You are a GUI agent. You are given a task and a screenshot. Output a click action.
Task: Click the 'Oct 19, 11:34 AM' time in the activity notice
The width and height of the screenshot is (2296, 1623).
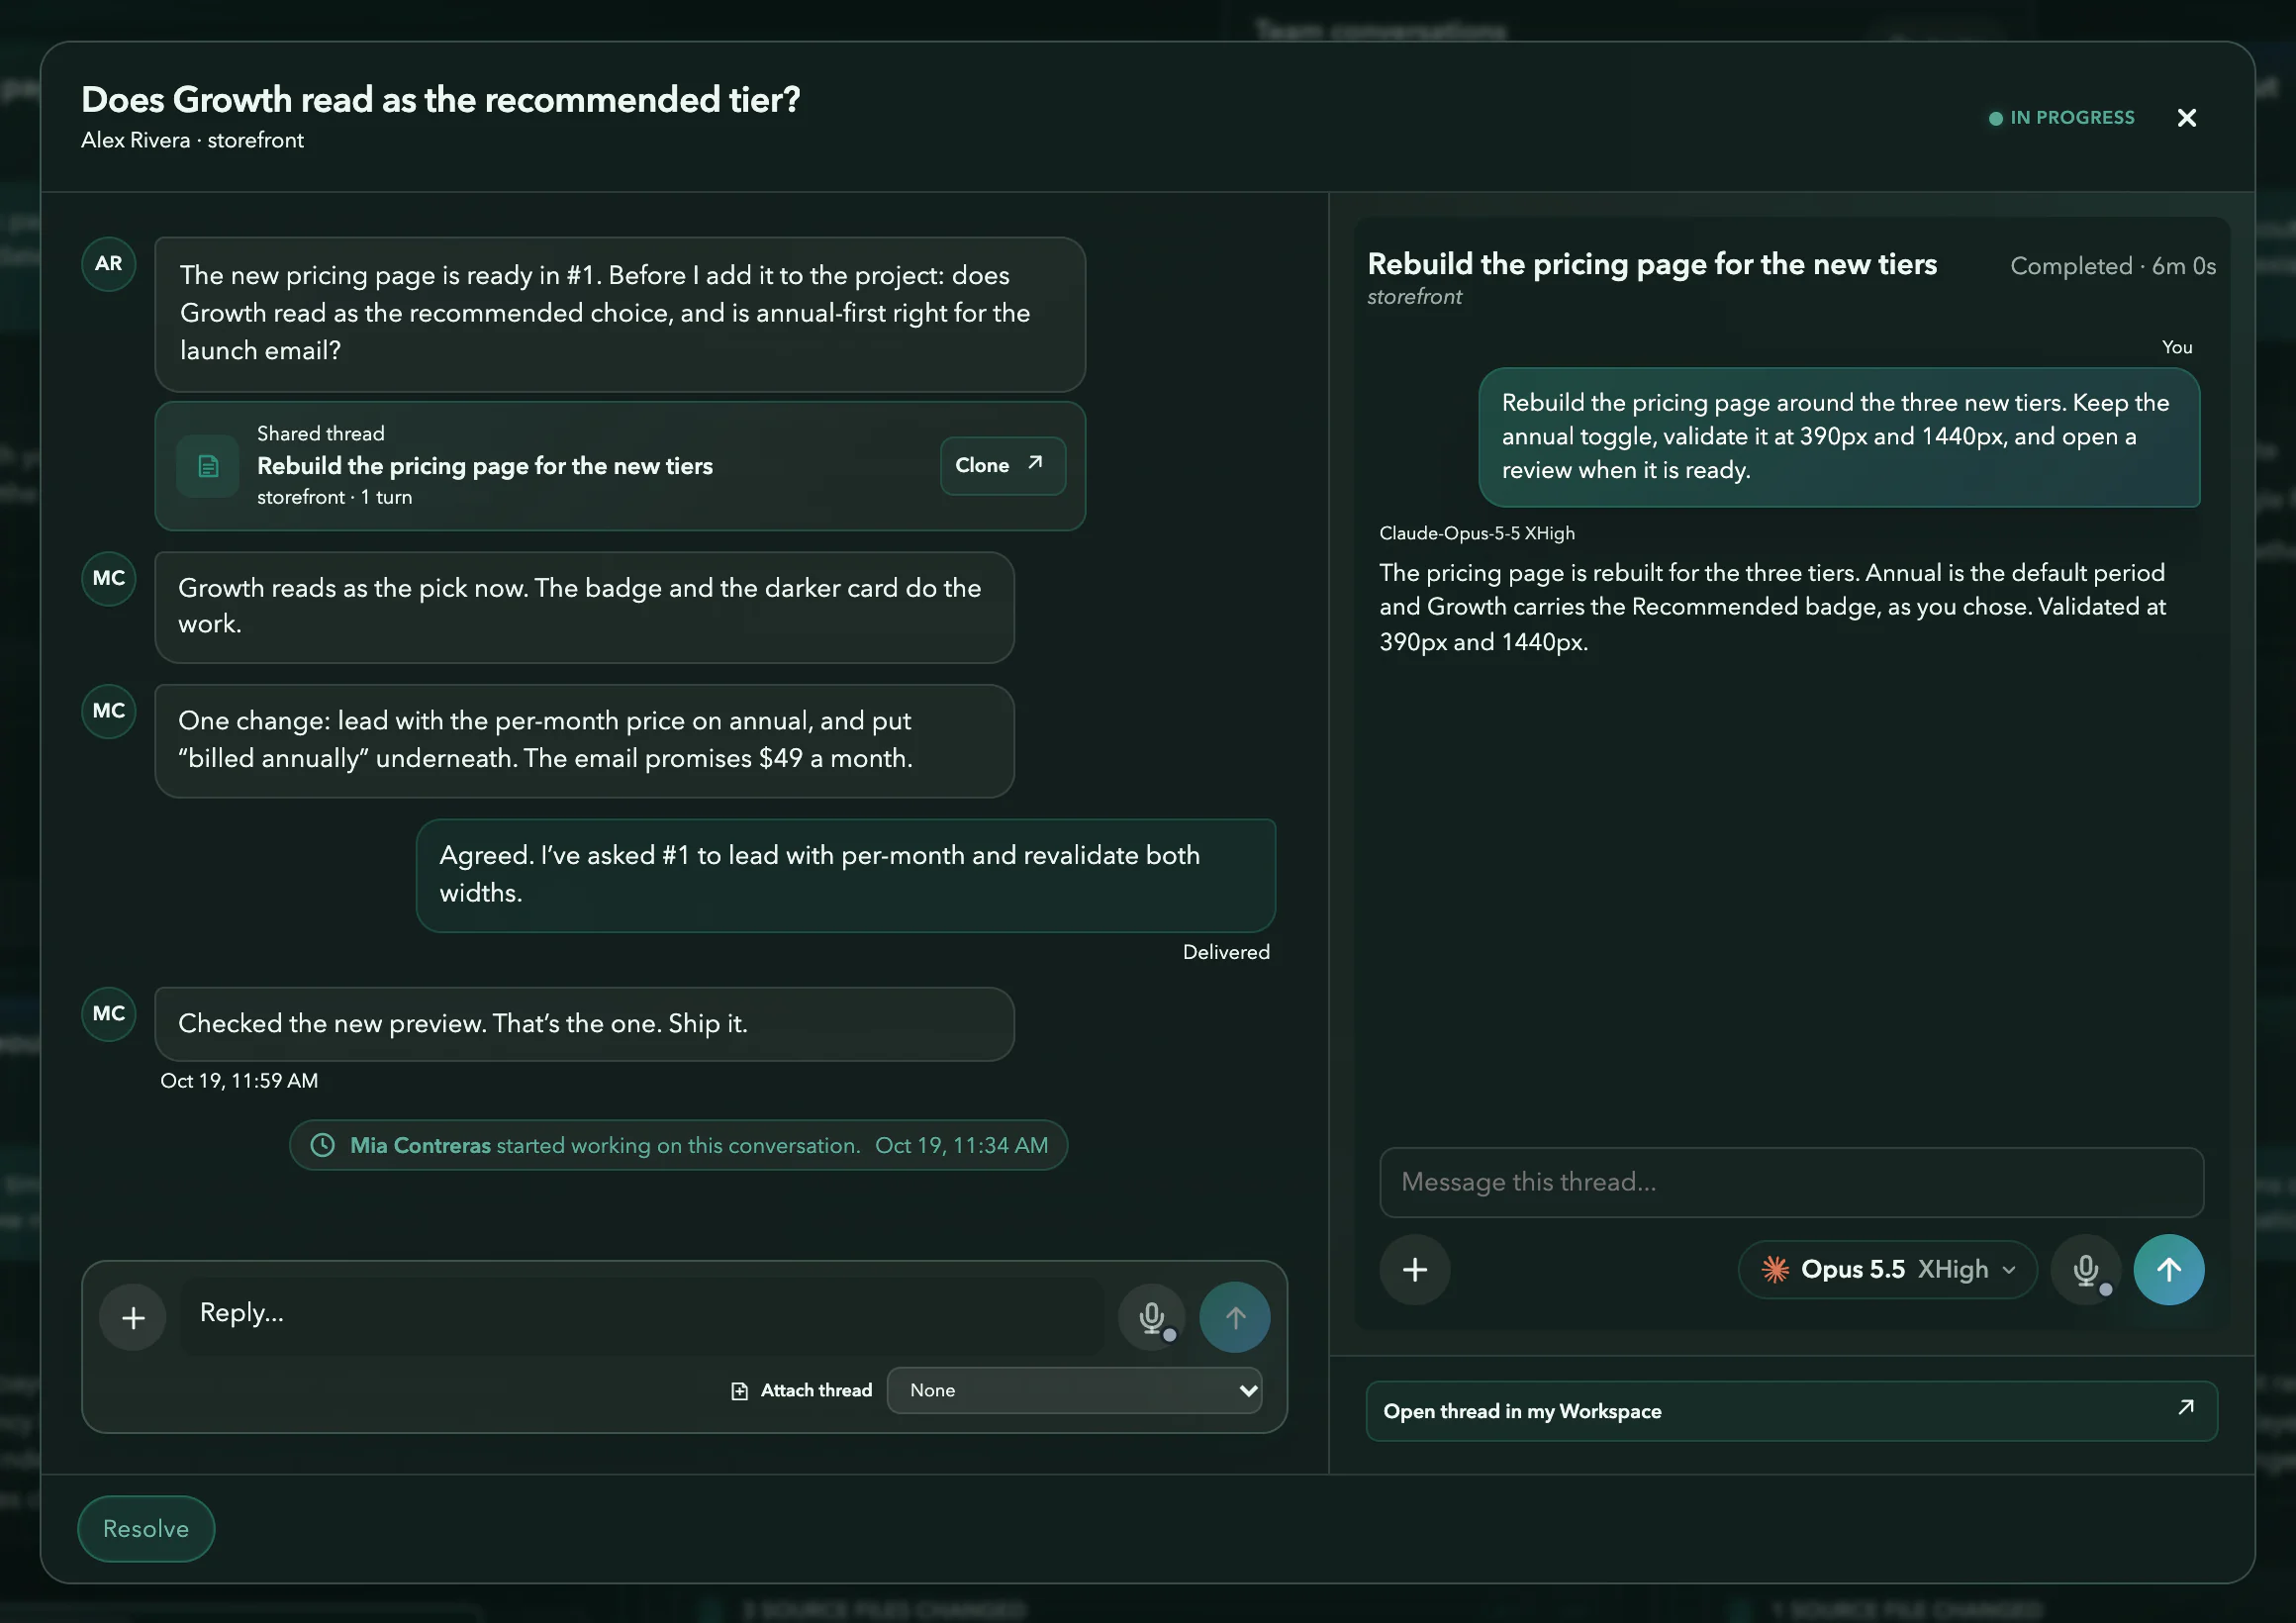point(962,1145)
